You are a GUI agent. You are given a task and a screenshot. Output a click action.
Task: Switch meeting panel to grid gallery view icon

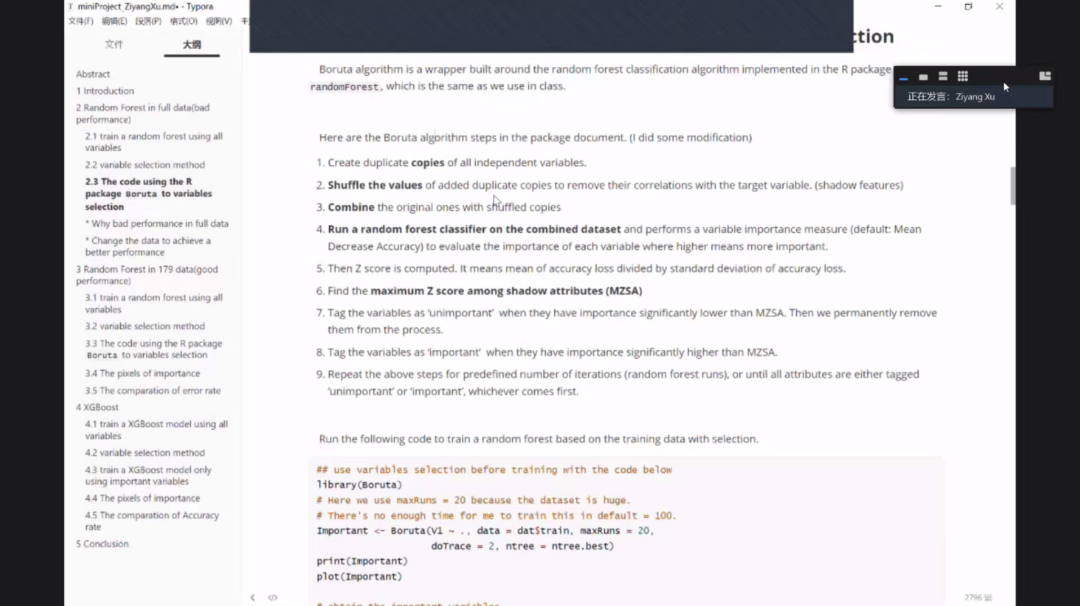click(x=963, y=76)
